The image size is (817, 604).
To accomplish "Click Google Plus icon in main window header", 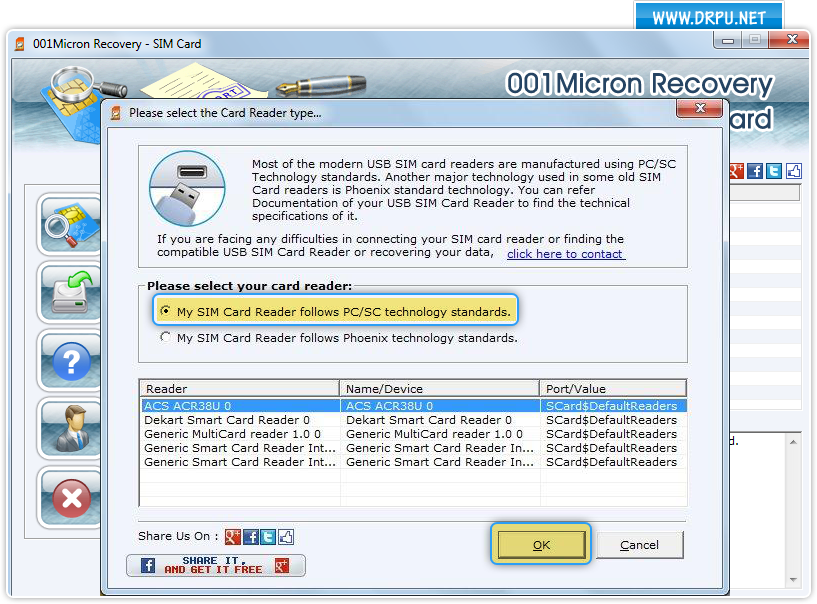I will click(x=736, y=171).
